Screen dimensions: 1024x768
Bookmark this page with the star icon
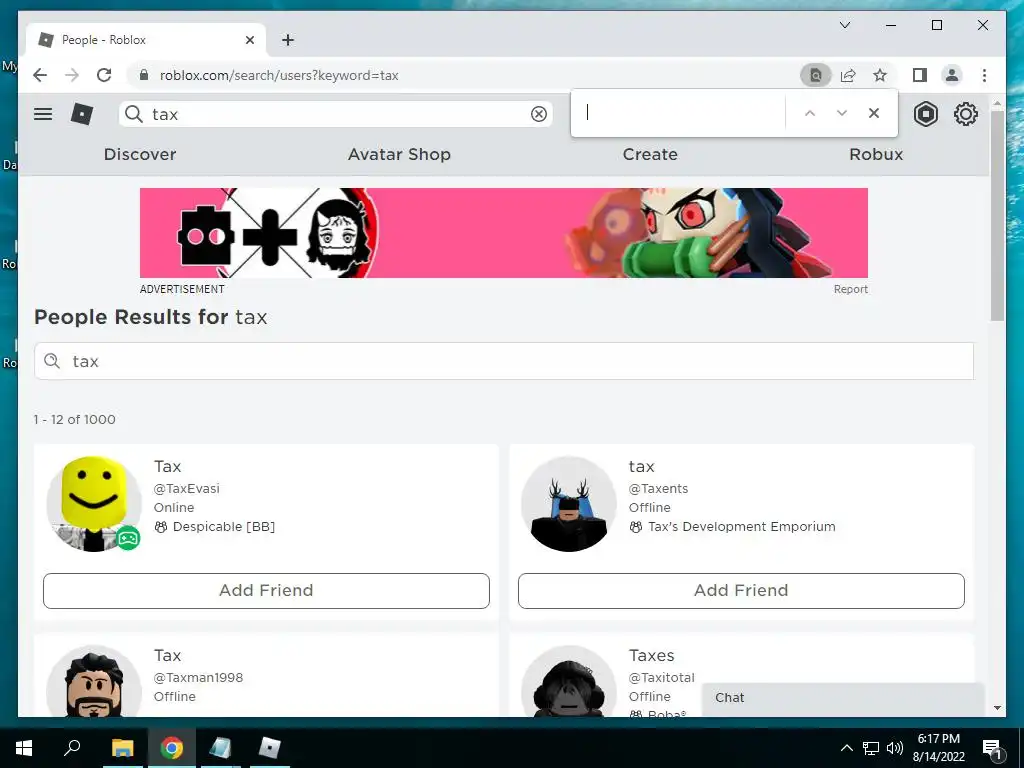(880, 75)
